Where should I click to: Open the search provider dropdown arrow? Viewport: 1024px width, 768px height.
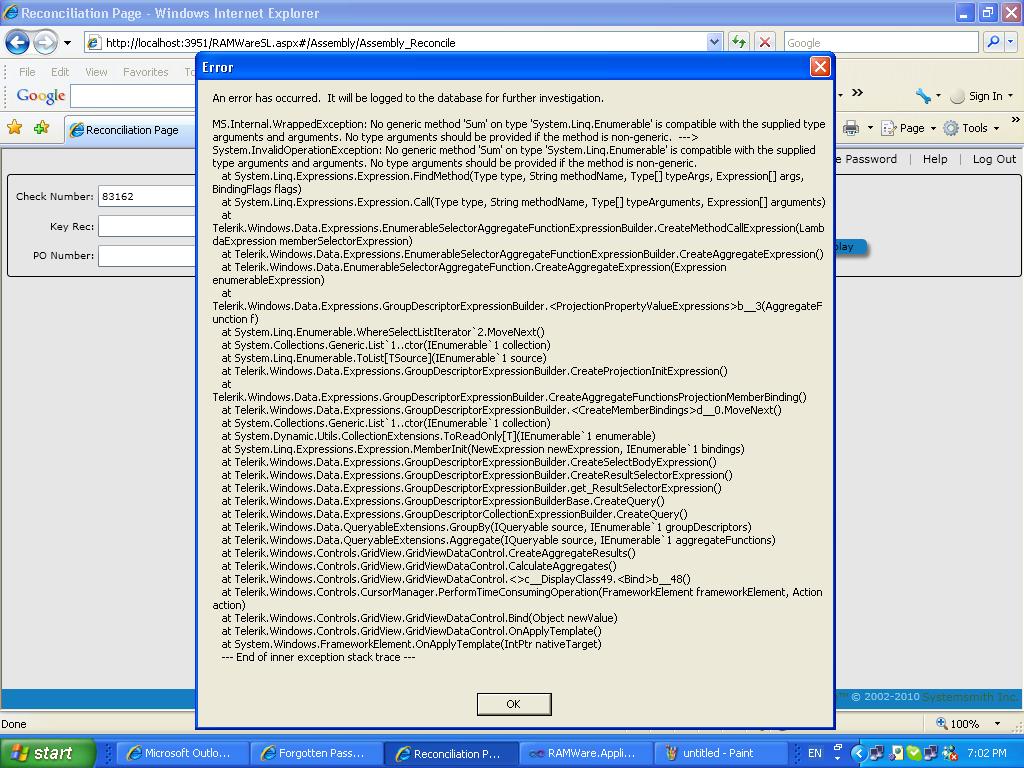pos(1011,42)
